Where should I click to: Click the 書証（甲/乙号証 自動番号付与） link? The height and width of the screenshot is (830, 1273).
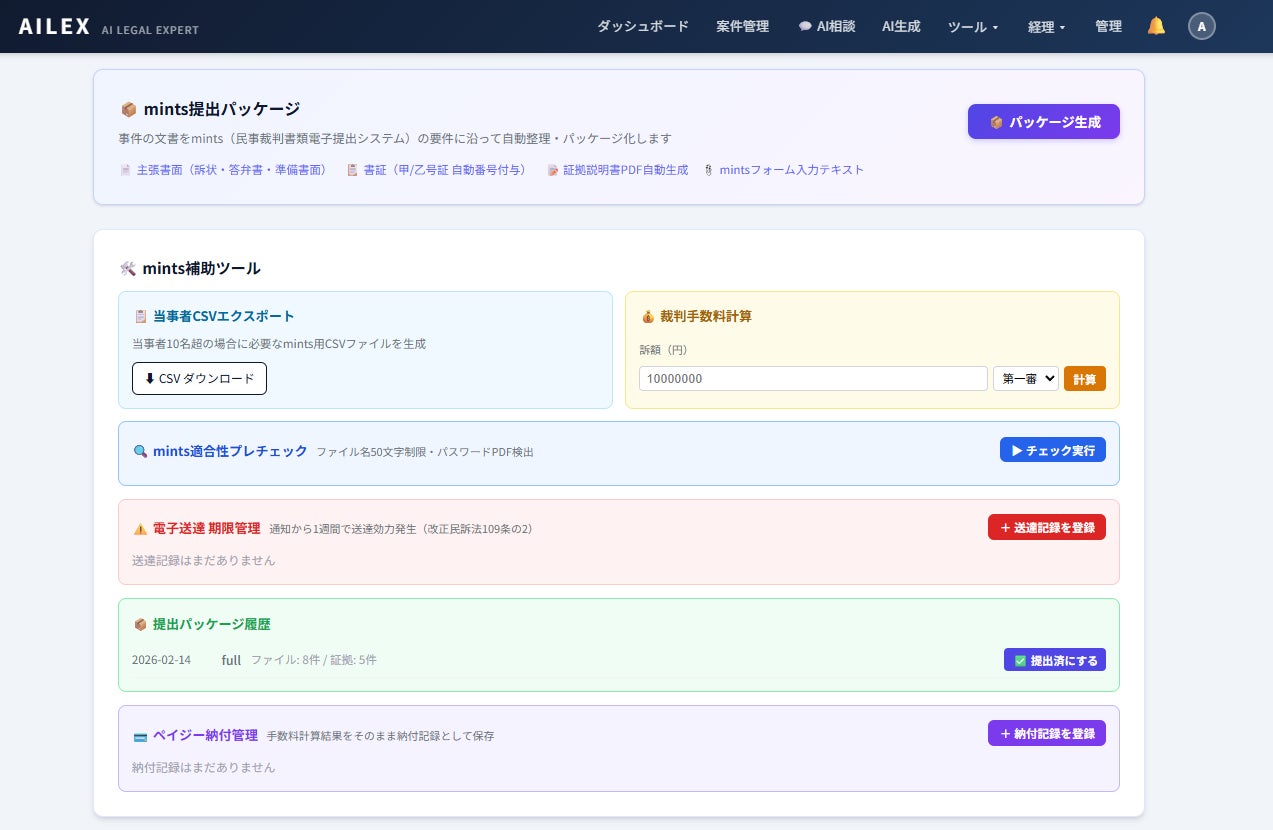pos(436,170)
